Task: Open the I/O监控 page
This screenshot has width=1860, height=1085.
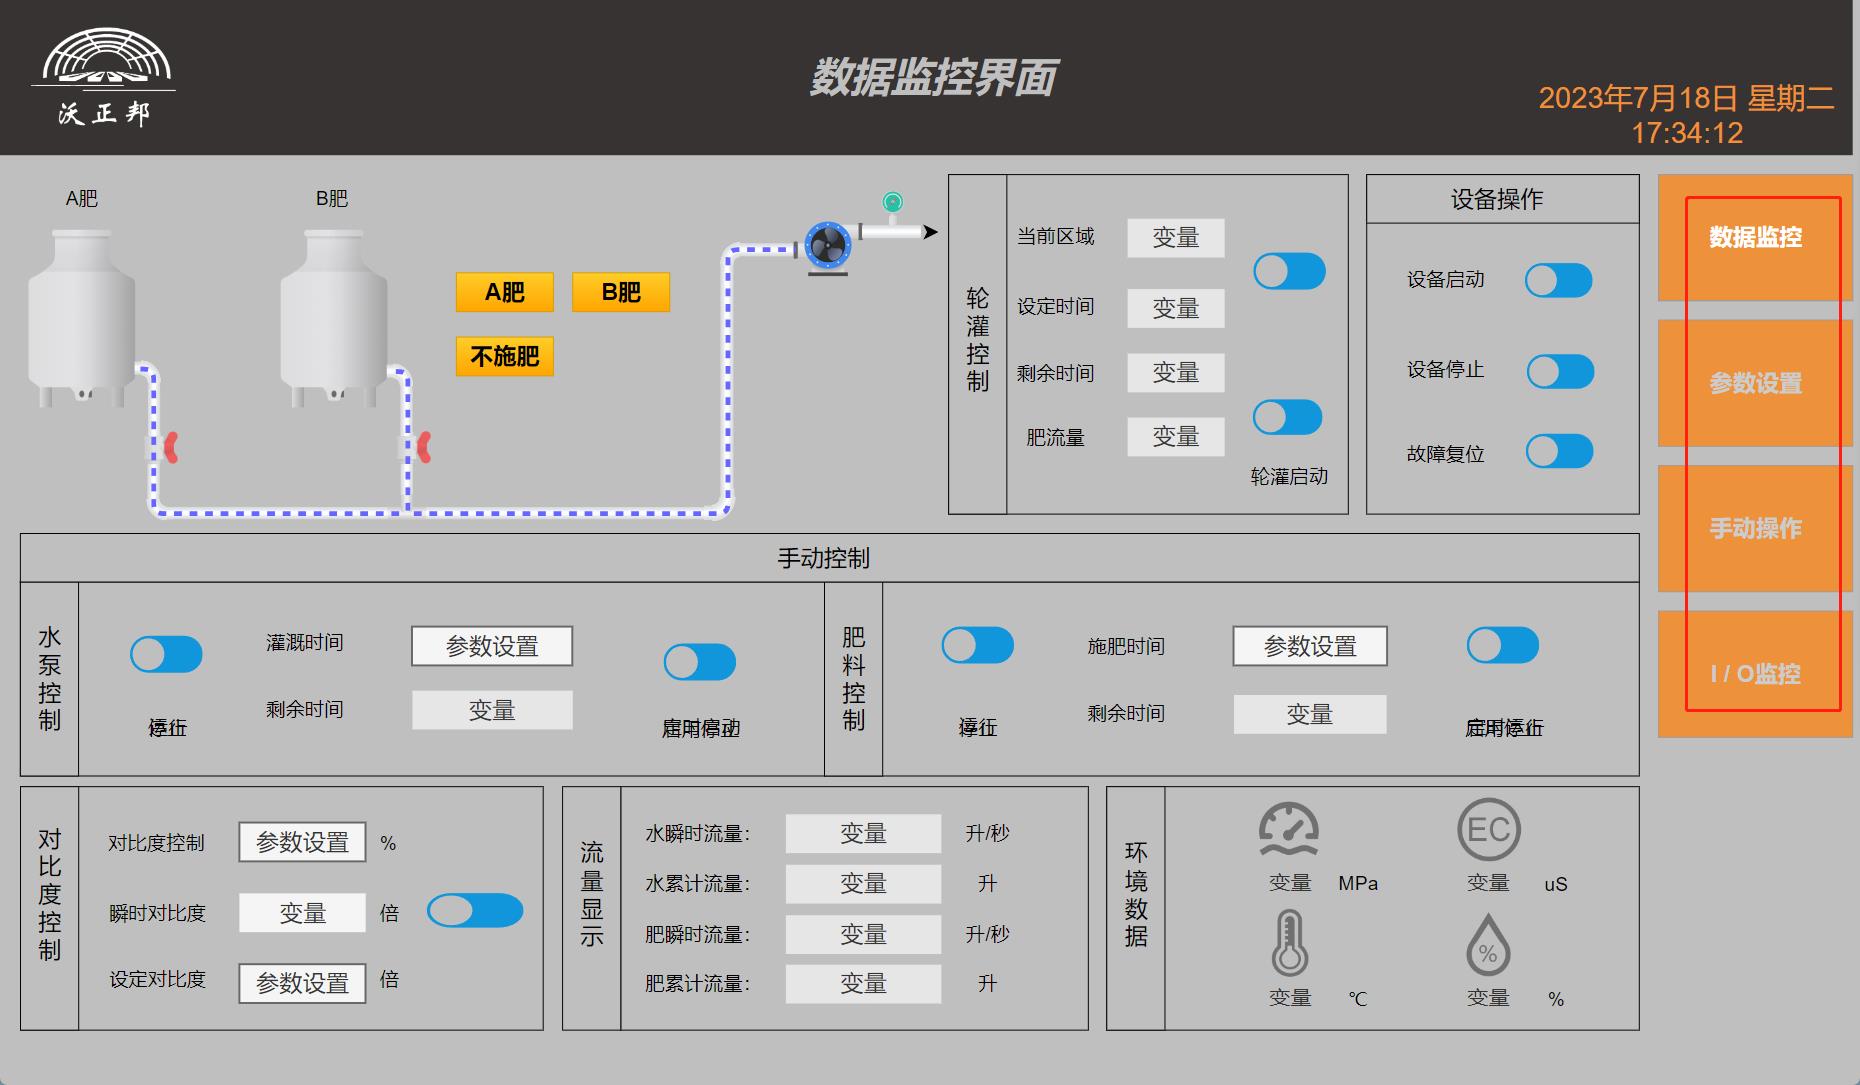Action: click(1755, 674)
